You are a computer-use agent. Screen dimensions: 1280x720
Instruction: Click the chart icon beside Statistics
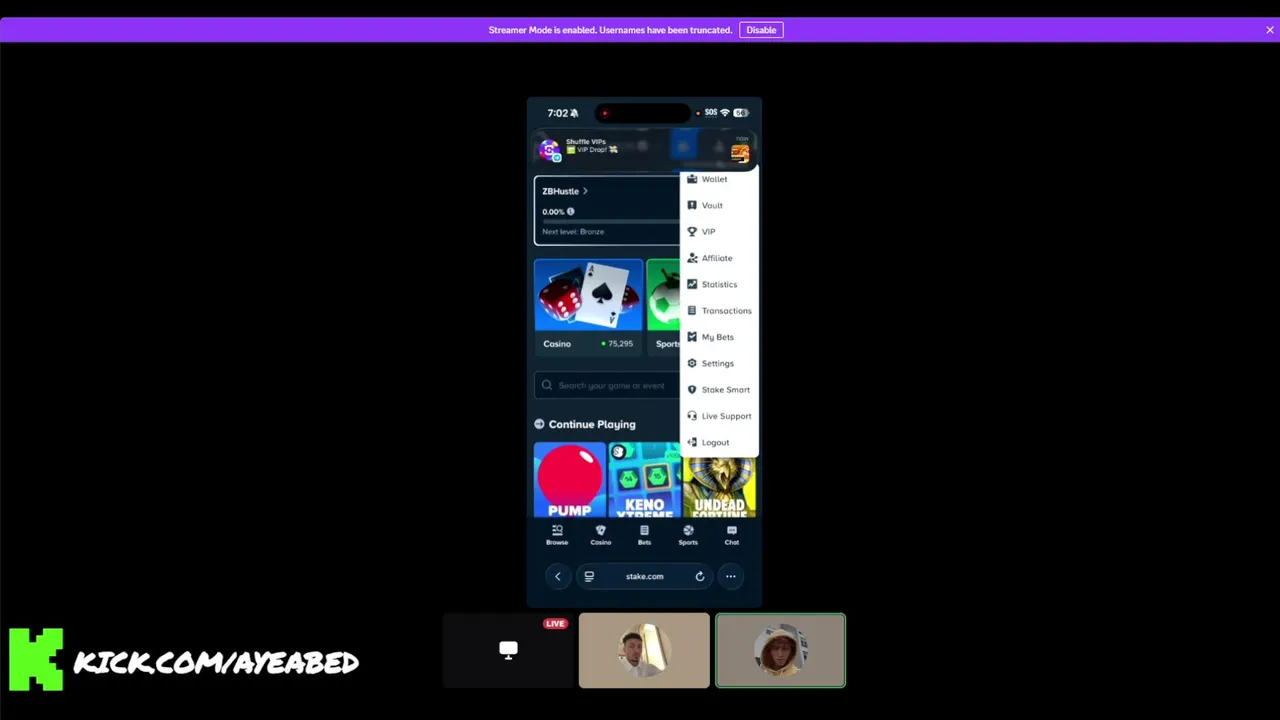click(x=692, y=284)
